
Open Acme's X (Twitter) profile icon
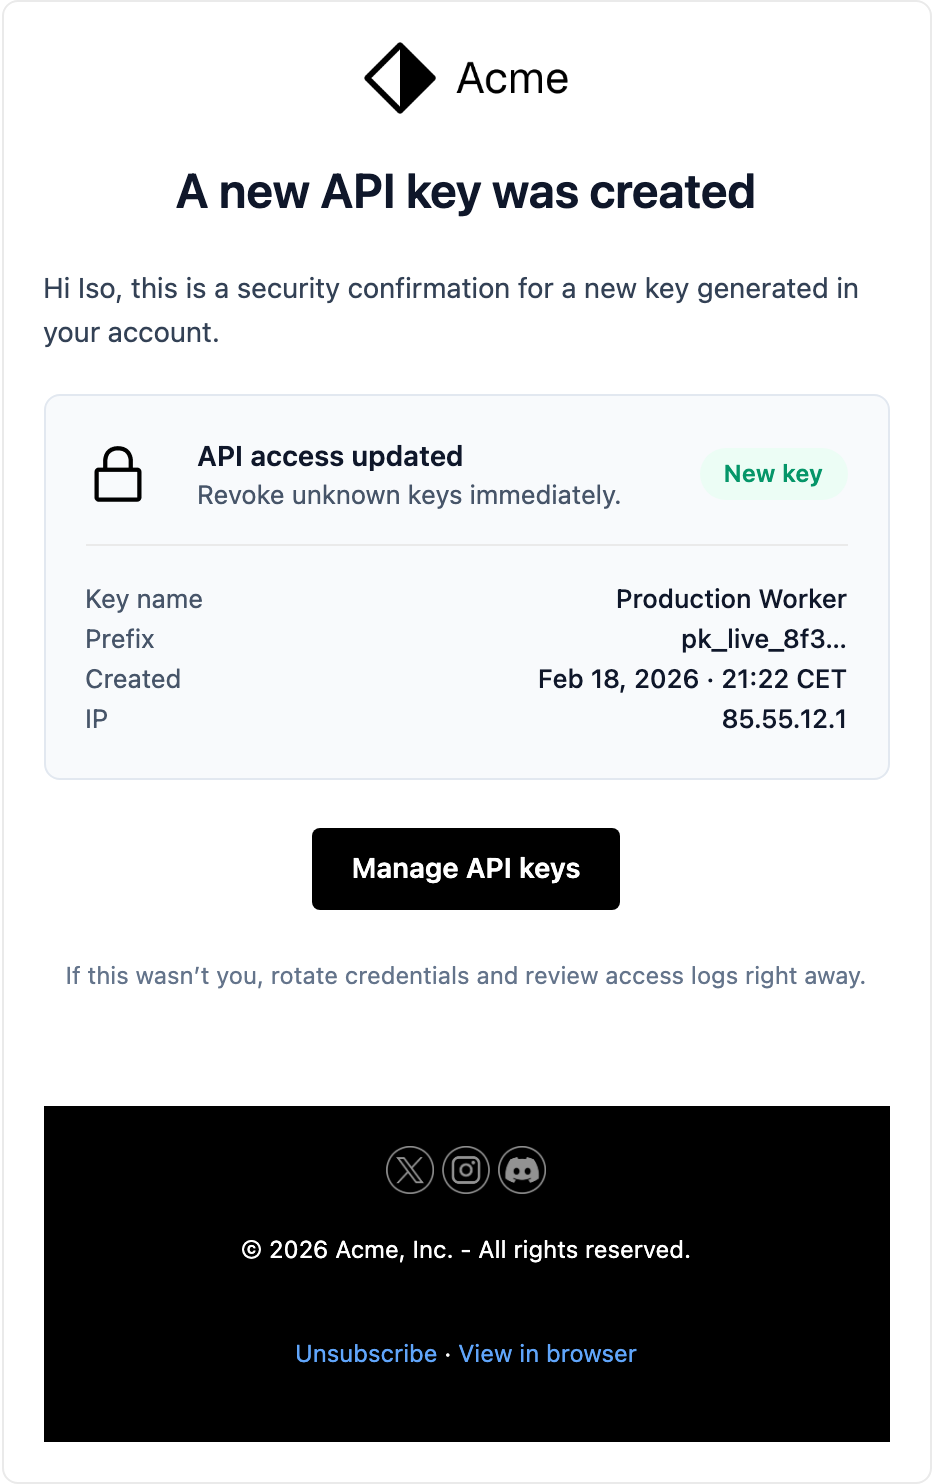[x=409, y=1170]
